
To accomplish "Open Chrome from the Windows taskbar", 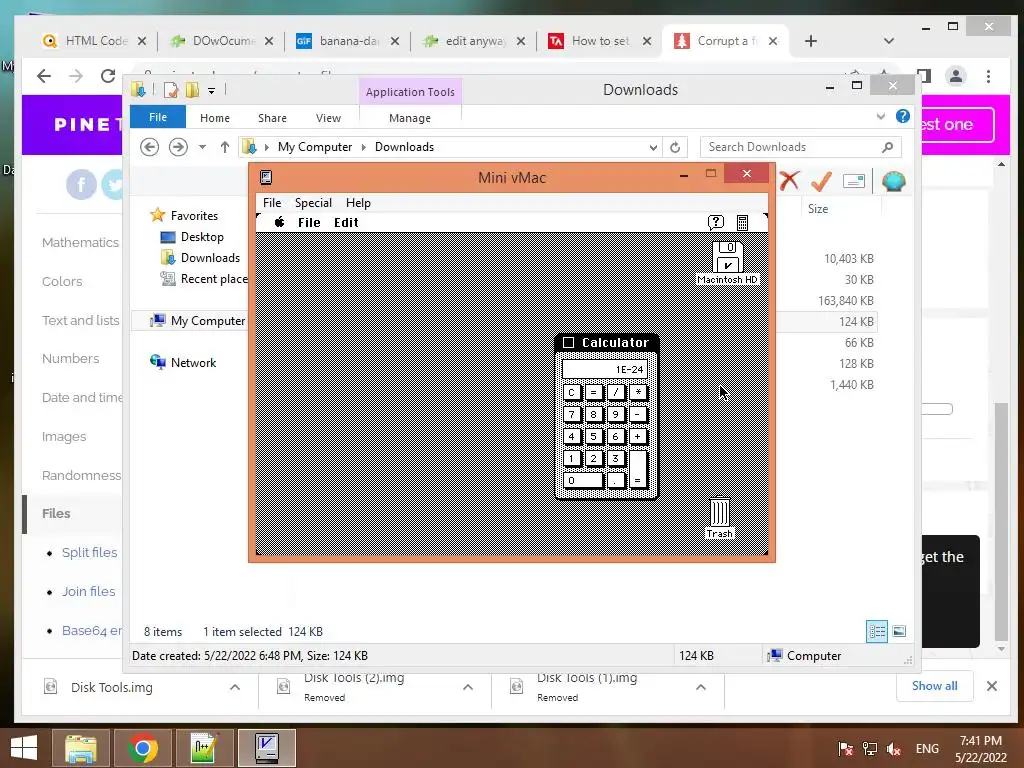I will click(142, 748).
